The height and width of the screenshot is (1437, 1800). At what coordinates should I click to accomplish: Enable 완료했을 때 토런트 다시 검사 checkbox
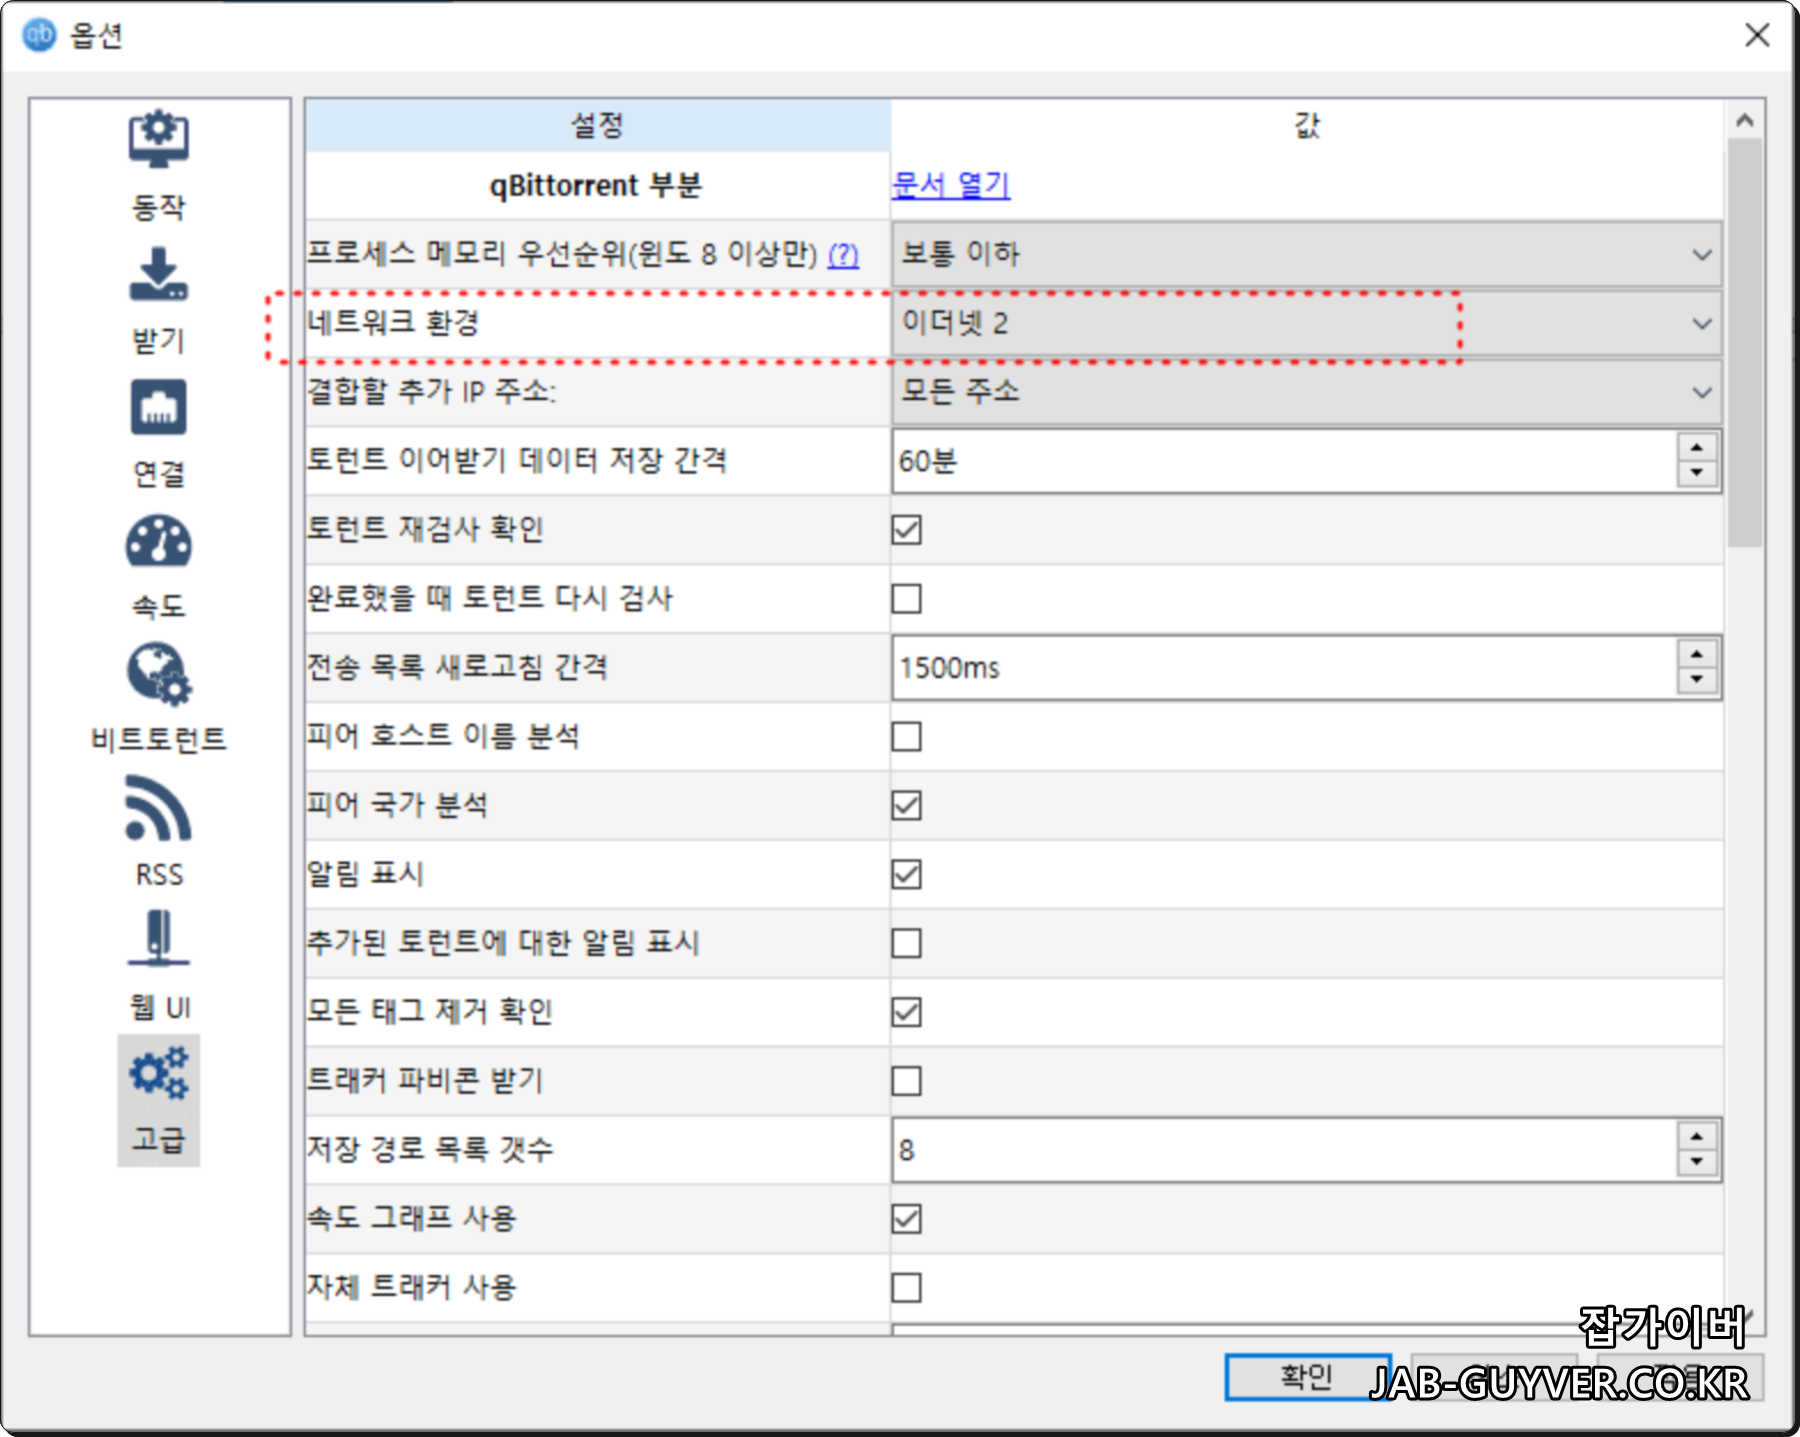906,598
